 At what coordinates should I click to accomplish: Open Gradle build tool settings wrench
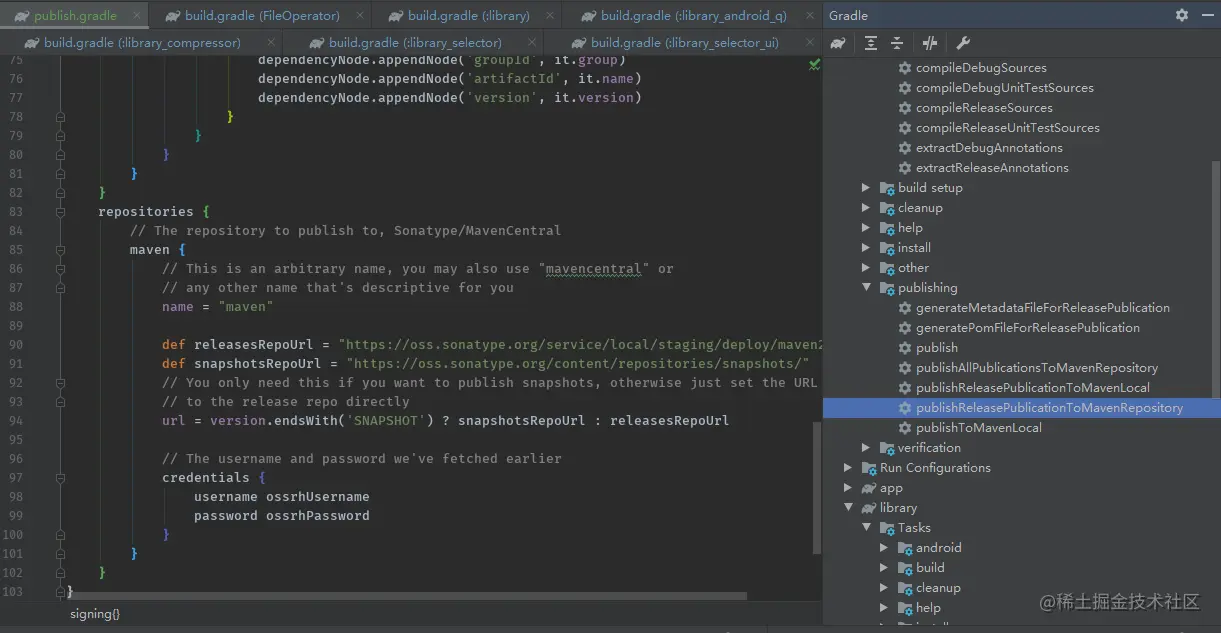click(x=963, y=43)
